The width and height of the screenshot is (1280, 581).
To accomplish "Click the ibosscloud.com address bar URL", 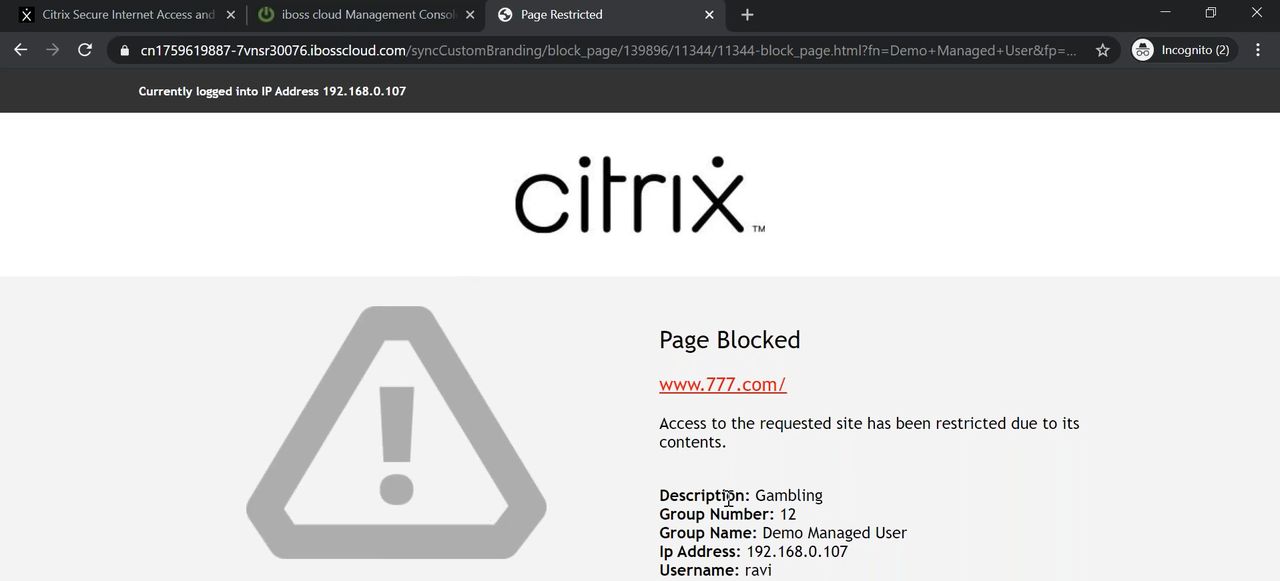I will [600, 50].
